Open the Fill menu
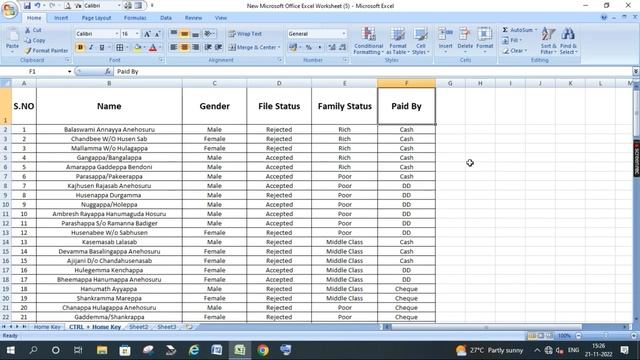This screenshot has height=360, width=640. click(513, 40)
